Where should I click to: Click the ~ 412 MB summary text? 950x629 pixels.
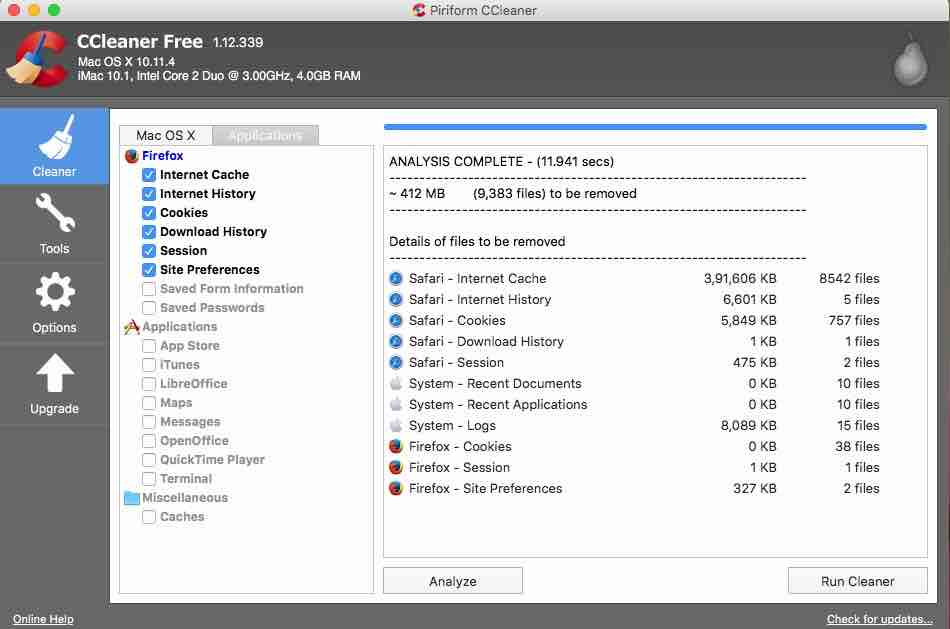pos(417,193)
